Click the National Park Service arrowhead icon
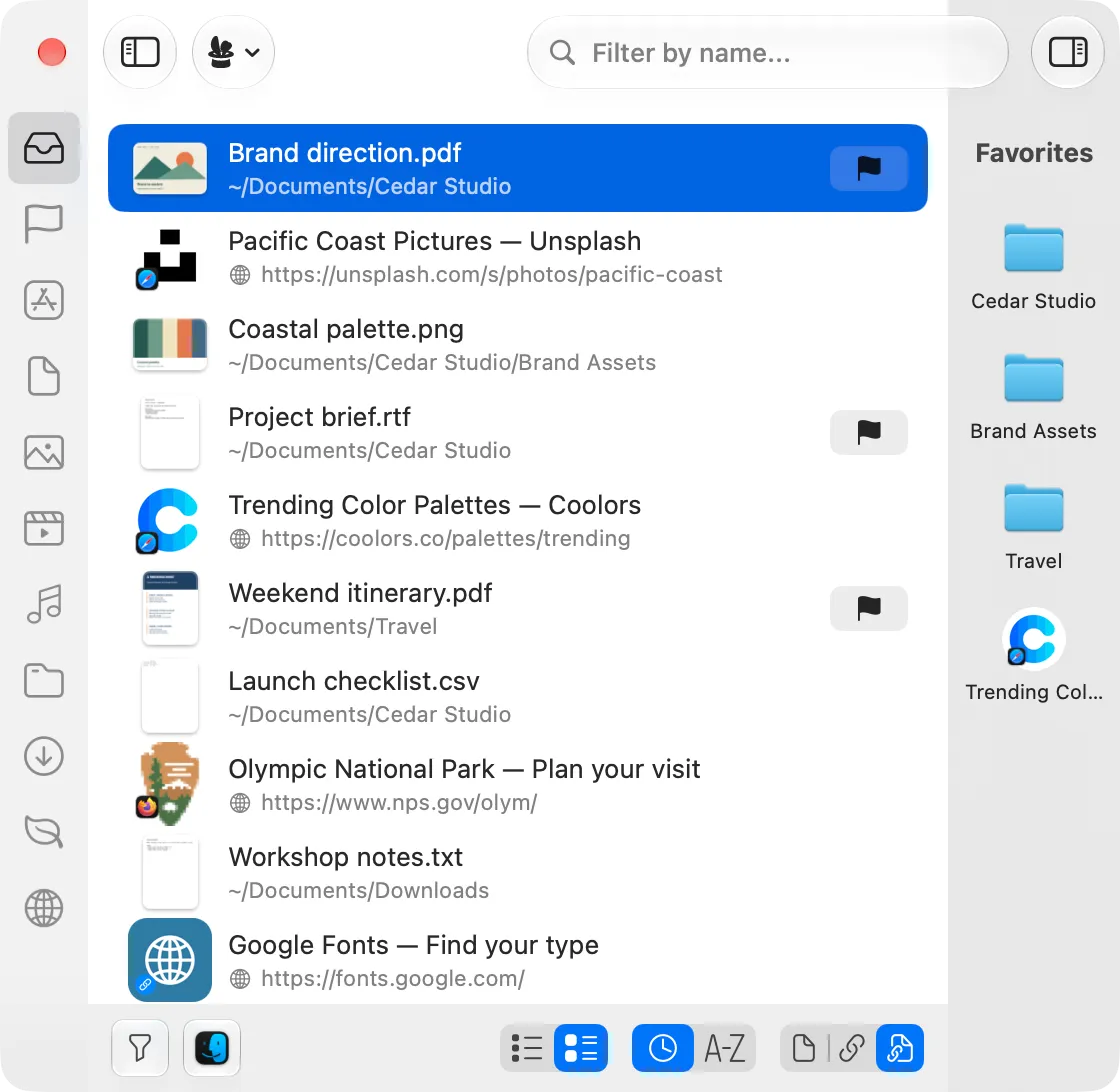 tap(169, 784)
